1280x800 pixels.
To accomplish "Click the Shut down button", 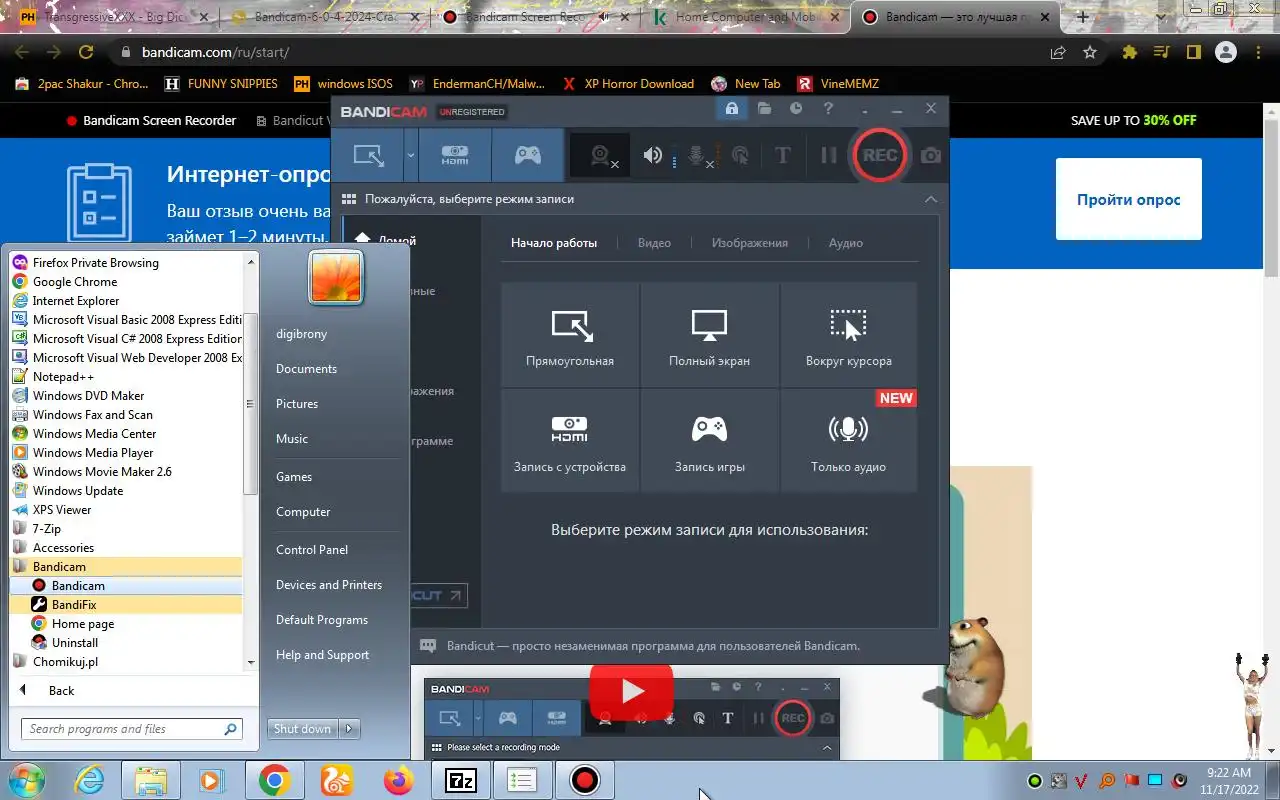I will click(x=303, y=729).
